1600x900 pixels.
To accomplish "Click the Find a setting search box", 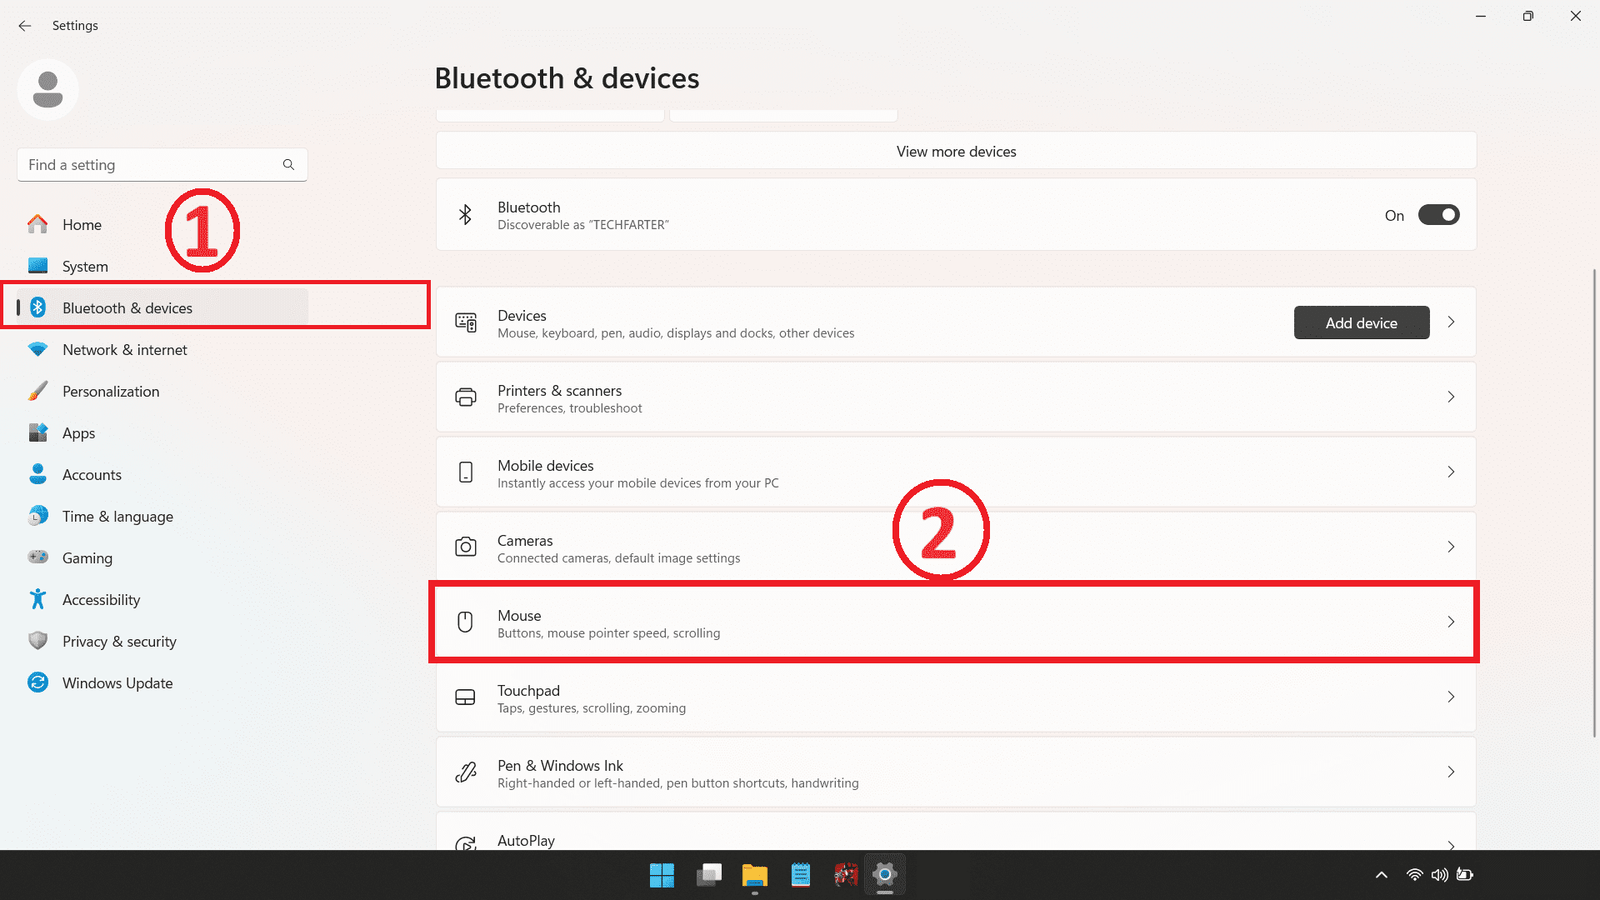I will [150, 165].
